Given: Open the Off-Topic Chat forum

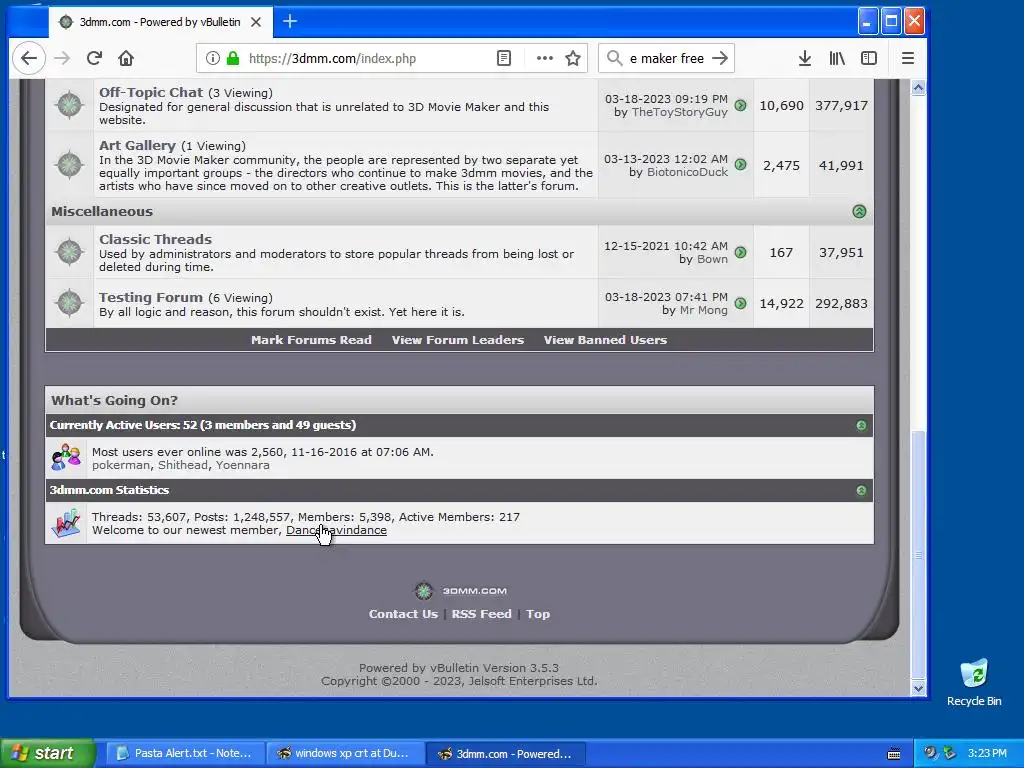Looking at the screenshot, I should point(151,93).
